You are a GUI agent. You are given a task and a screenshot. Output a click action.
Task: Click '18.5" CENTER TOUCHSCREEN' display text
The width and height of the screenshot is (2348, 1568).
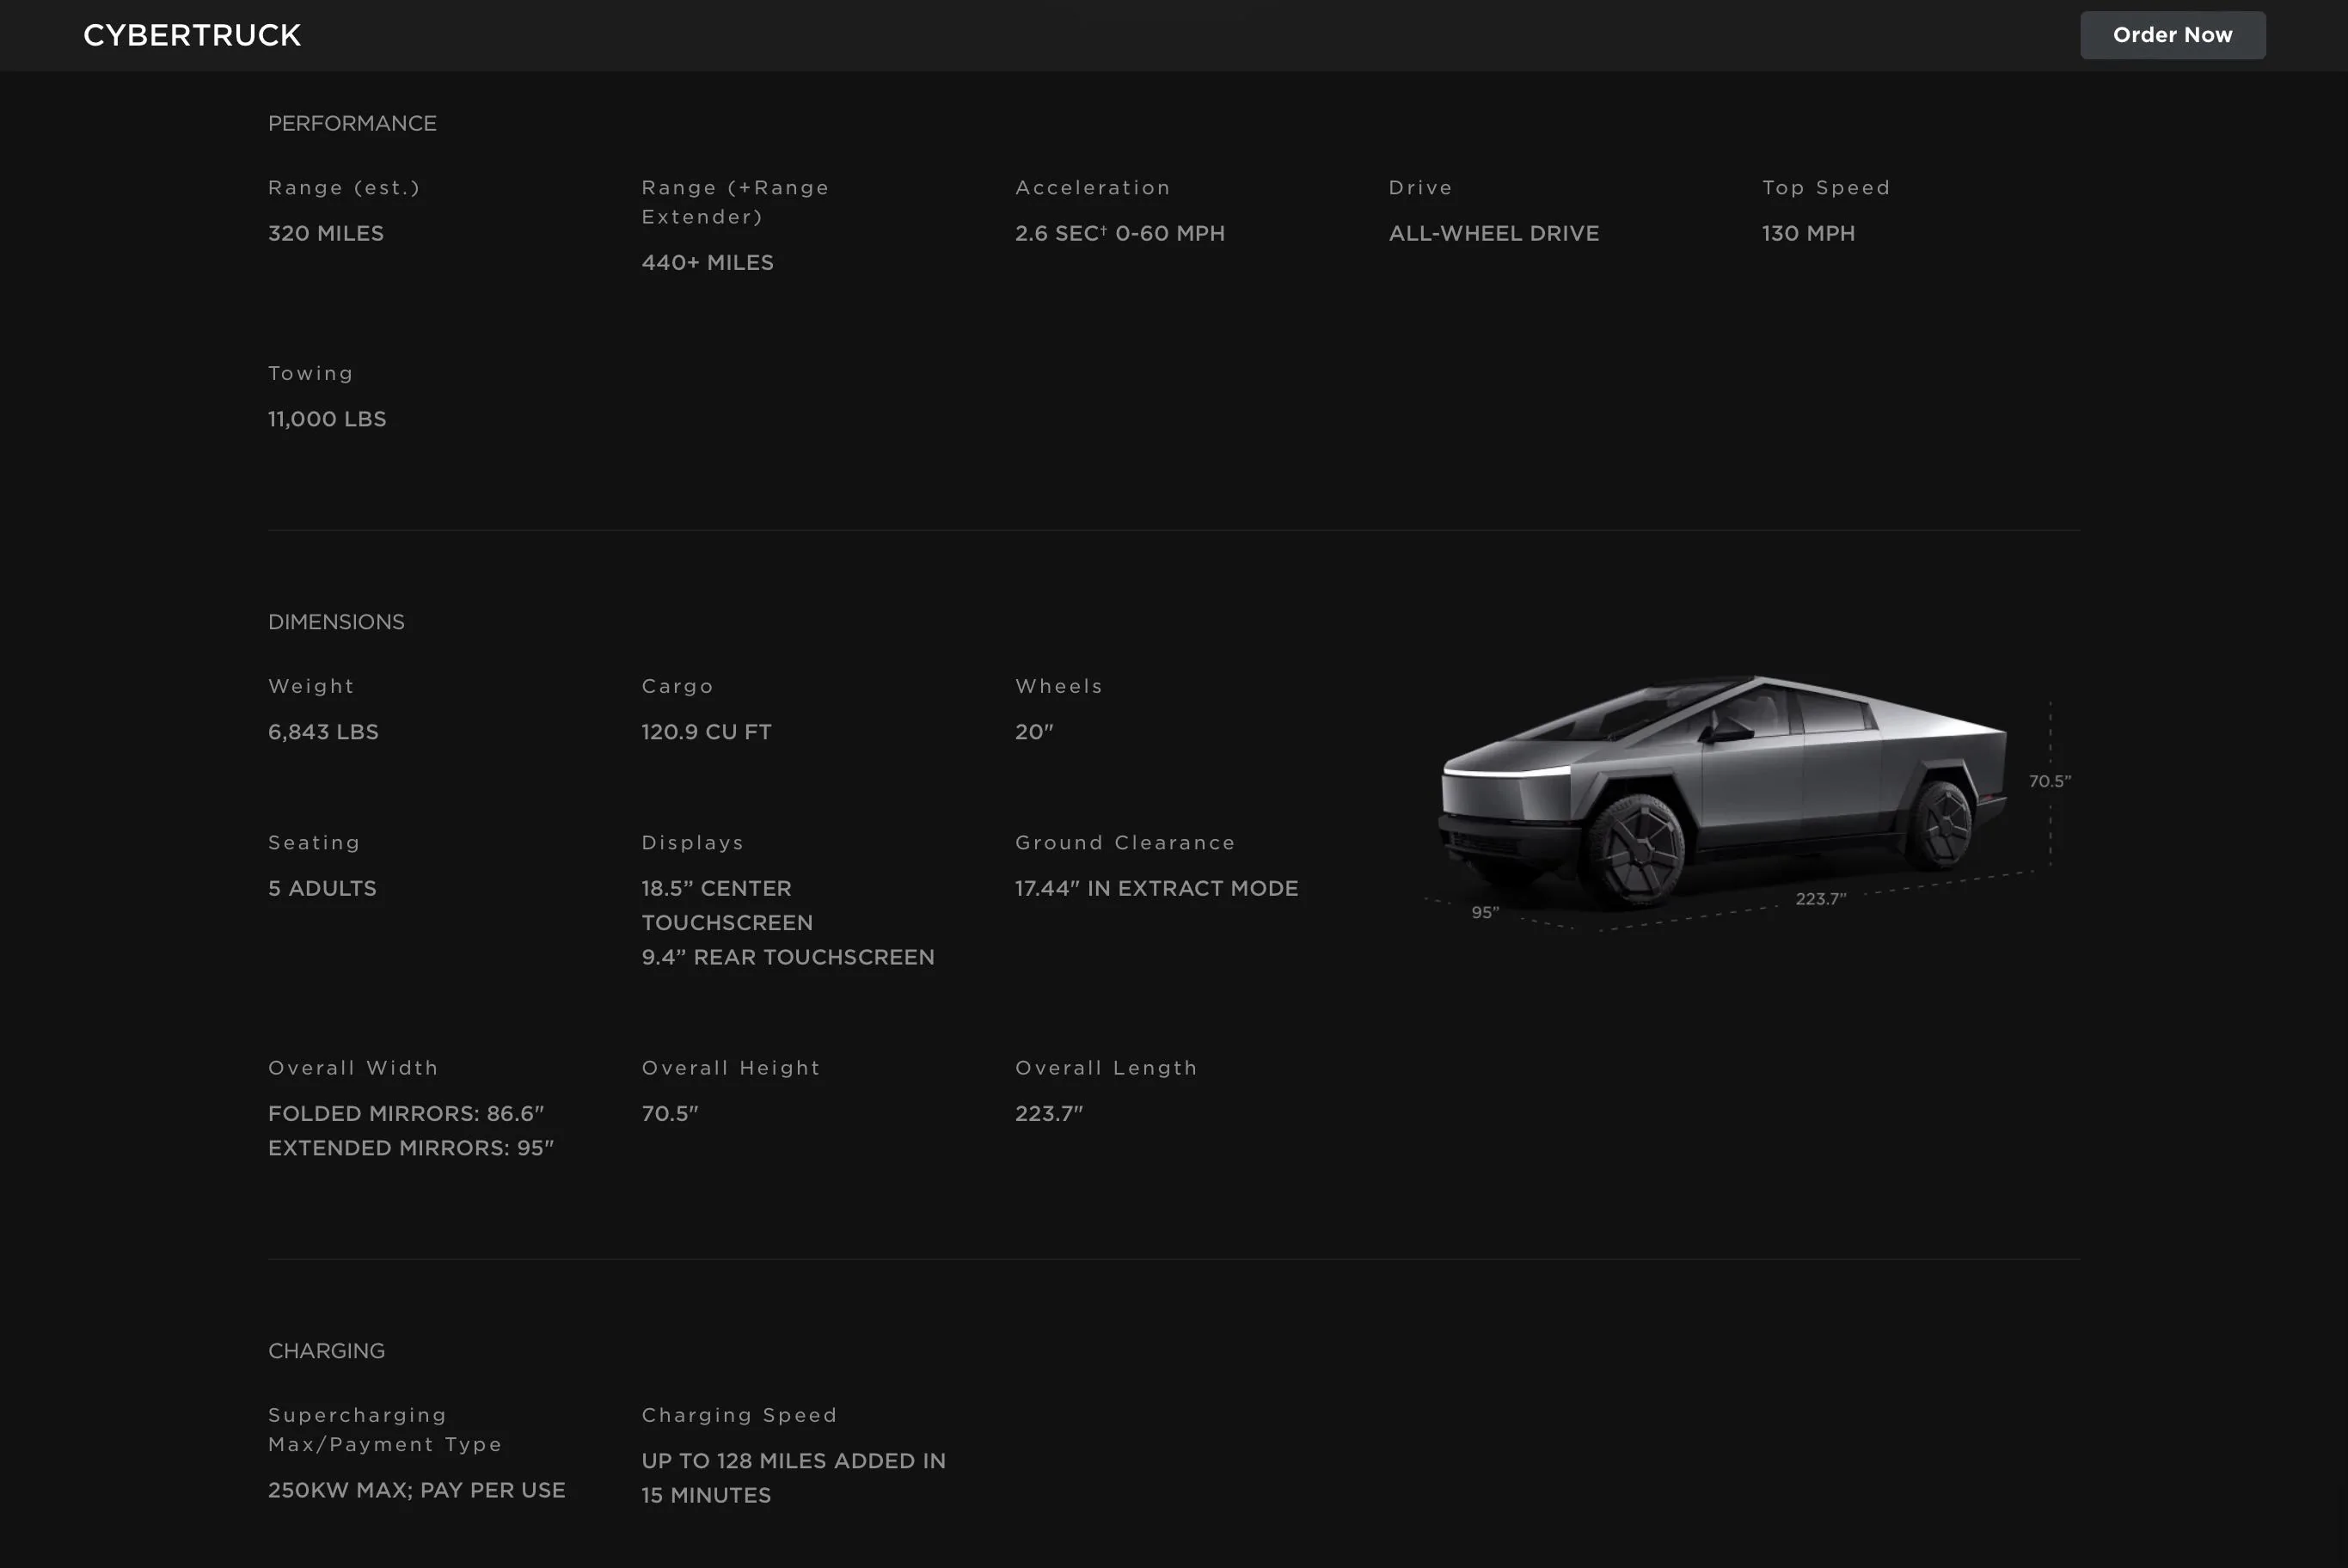727,905
